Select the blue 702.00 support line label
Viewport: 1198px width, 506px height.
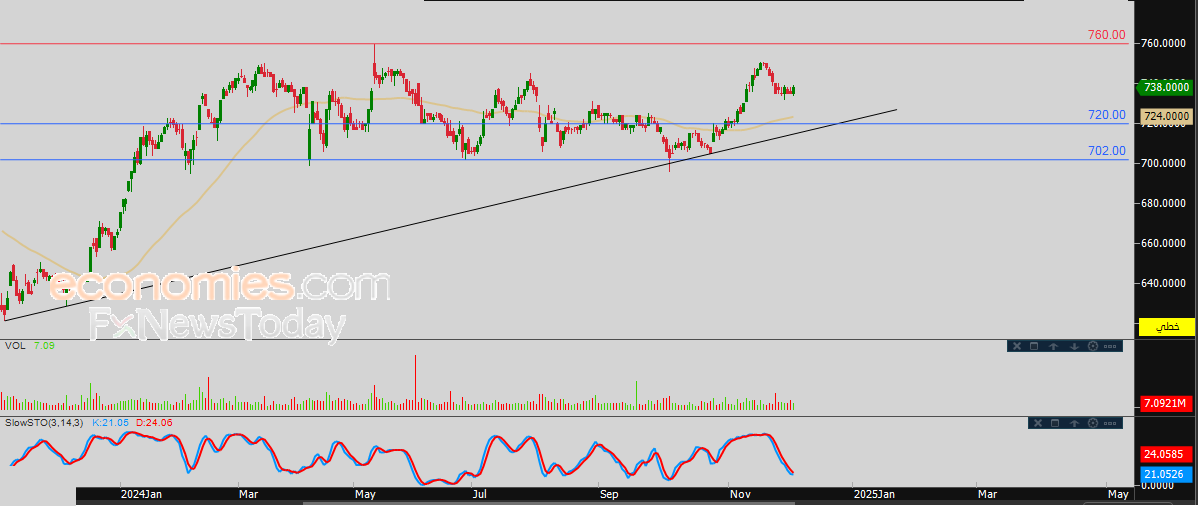coord(1107,151)
